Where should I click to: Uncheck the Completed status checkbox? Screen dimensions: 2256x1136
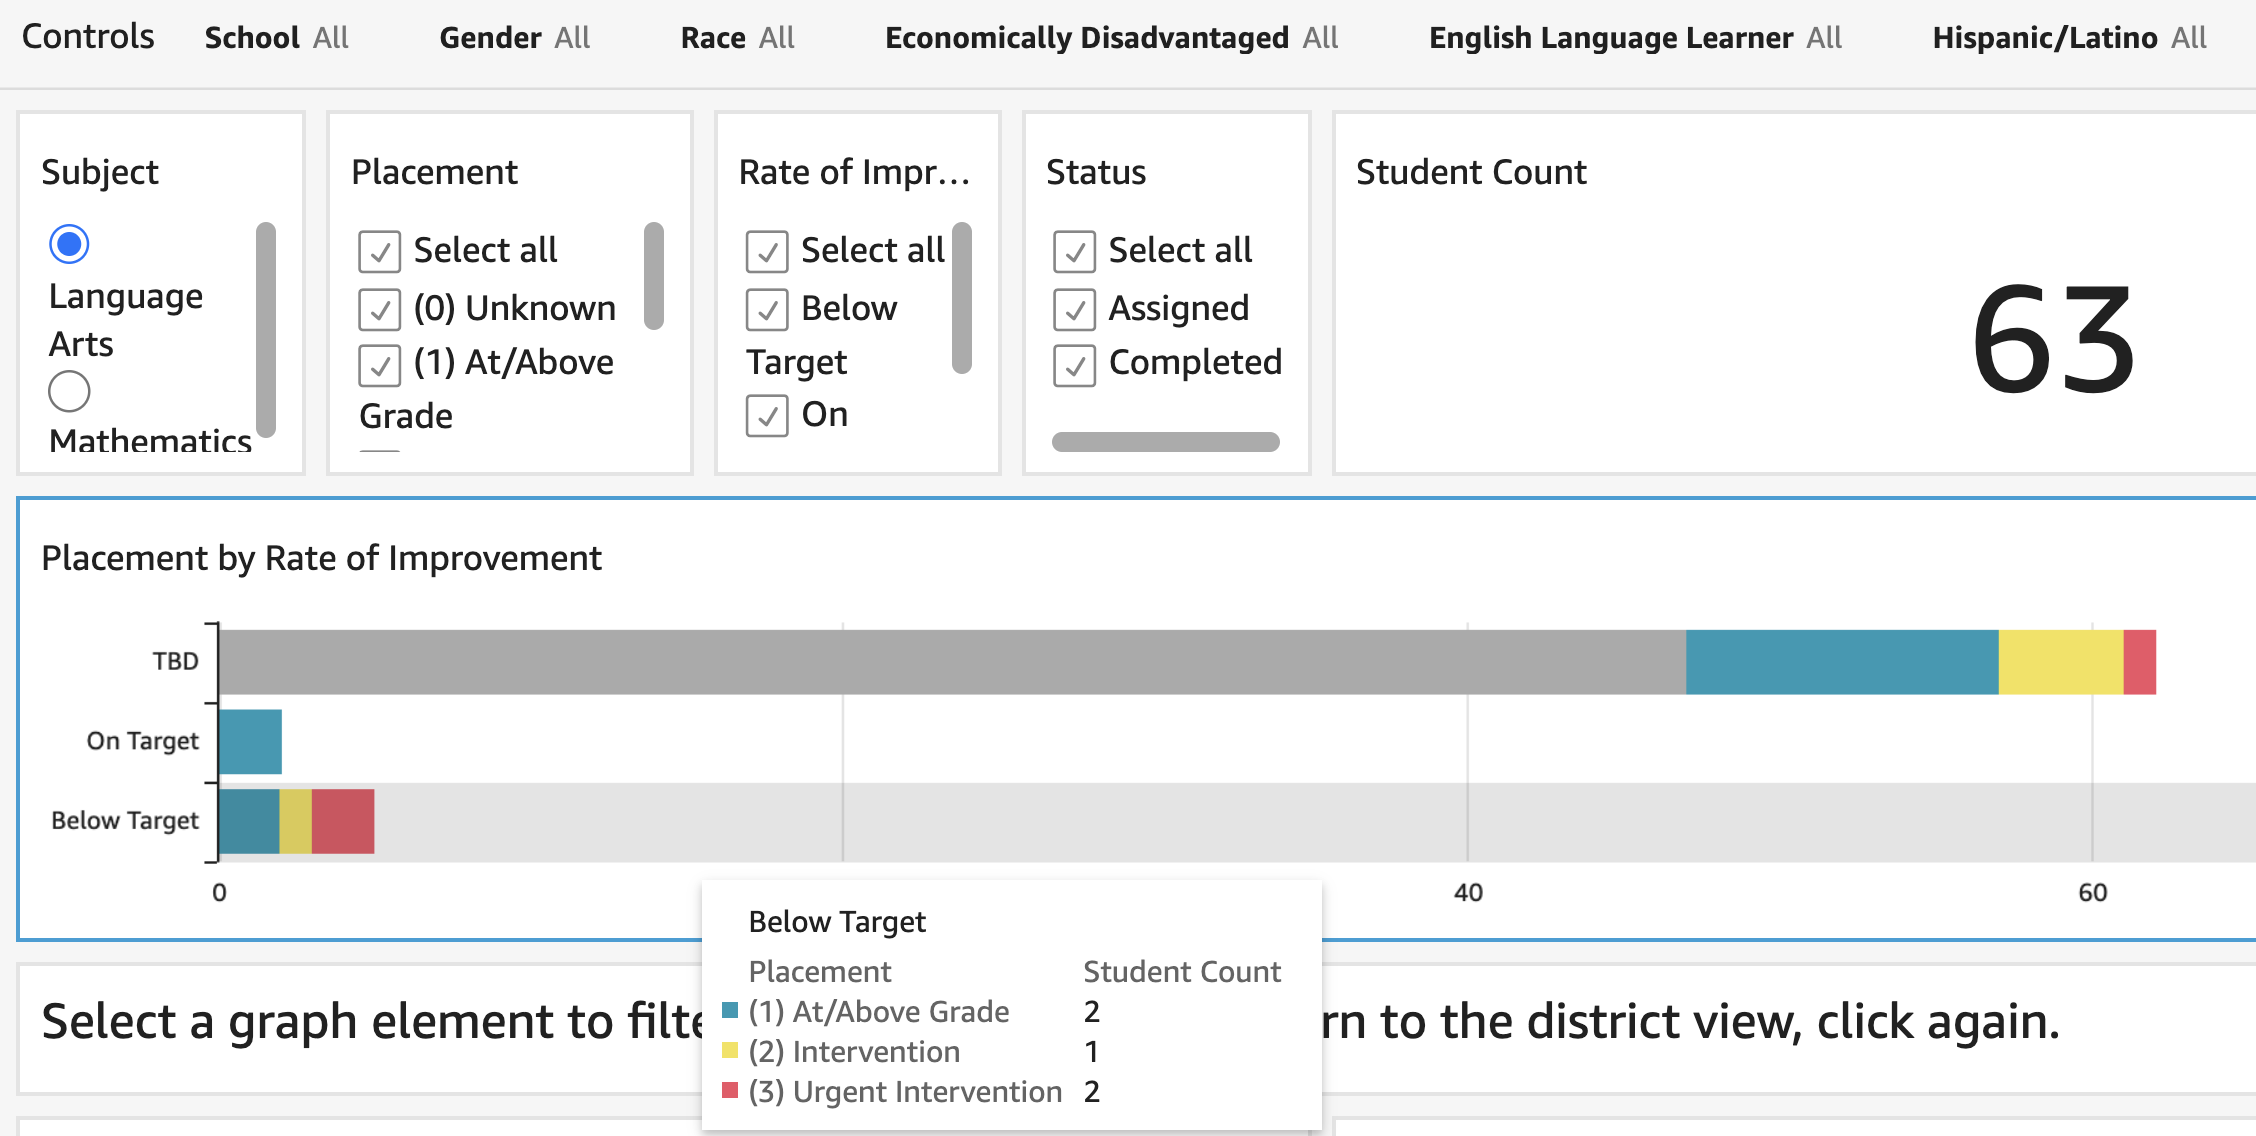pos(1074,364)
